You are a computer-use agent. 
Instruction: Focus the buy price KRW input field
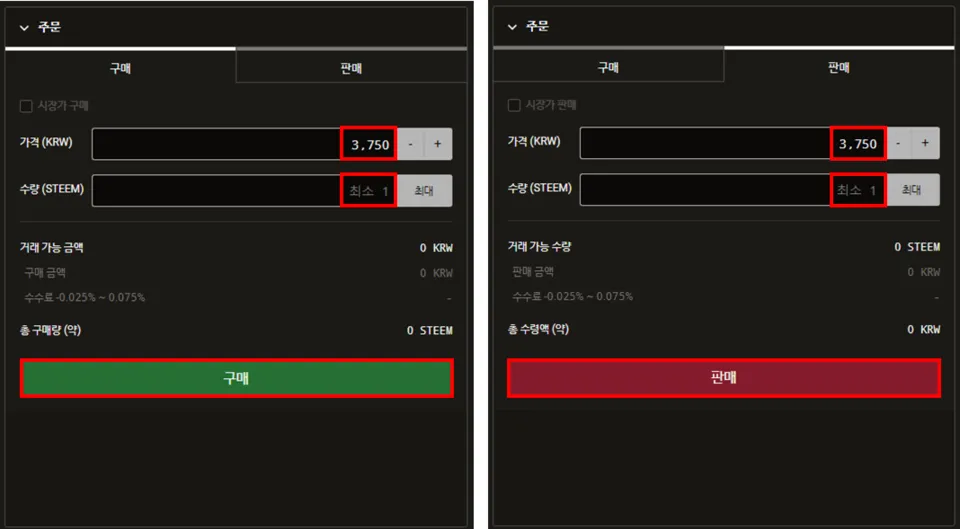click(x=244, y=144)
